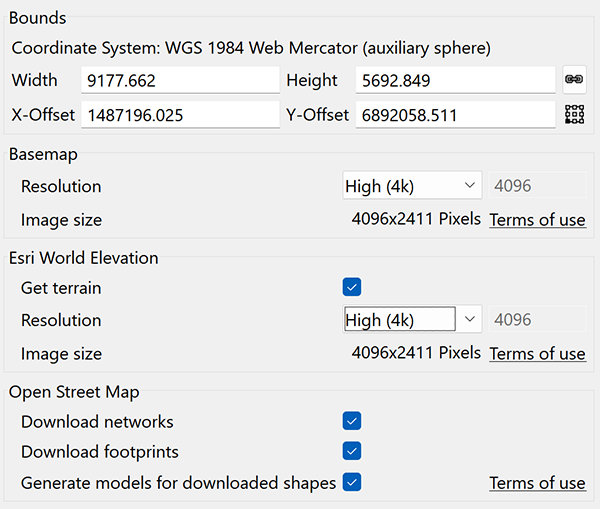The width and height of the screenshot is (600, 509).
Task: Uncheck the Download footprints option
Action: pos(351,452)
